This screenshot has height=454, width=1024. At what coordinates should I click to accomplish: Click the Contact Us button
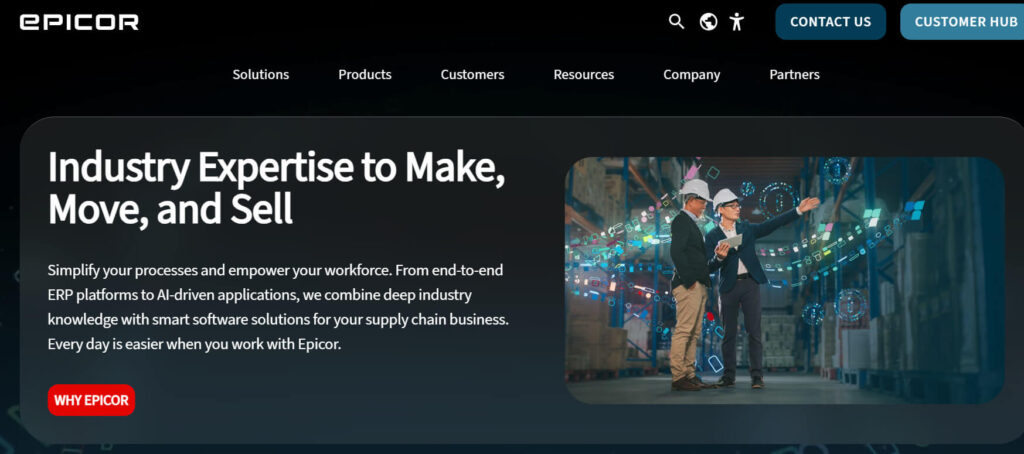click(830, 22)
